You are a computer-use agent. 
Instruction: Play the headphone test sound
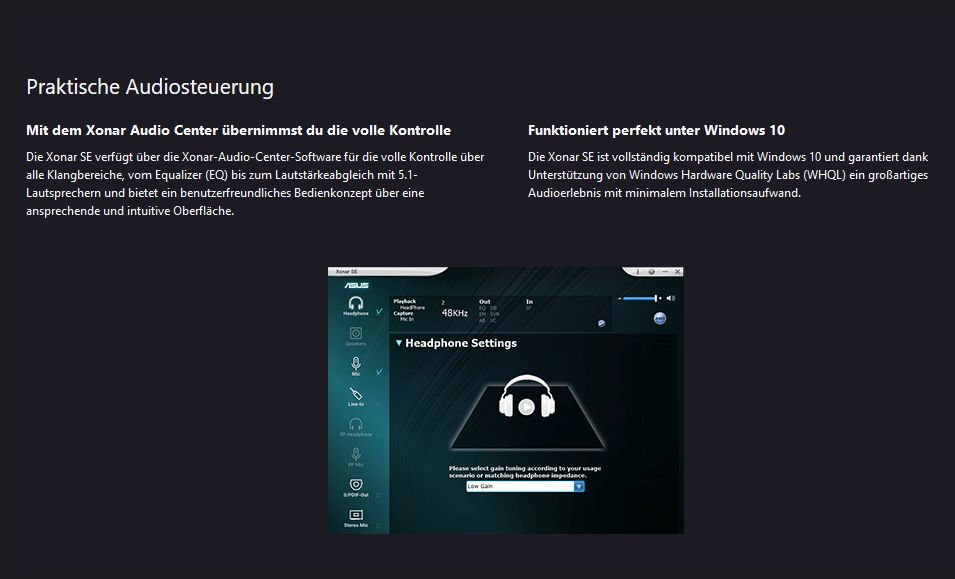pos(527,407)
